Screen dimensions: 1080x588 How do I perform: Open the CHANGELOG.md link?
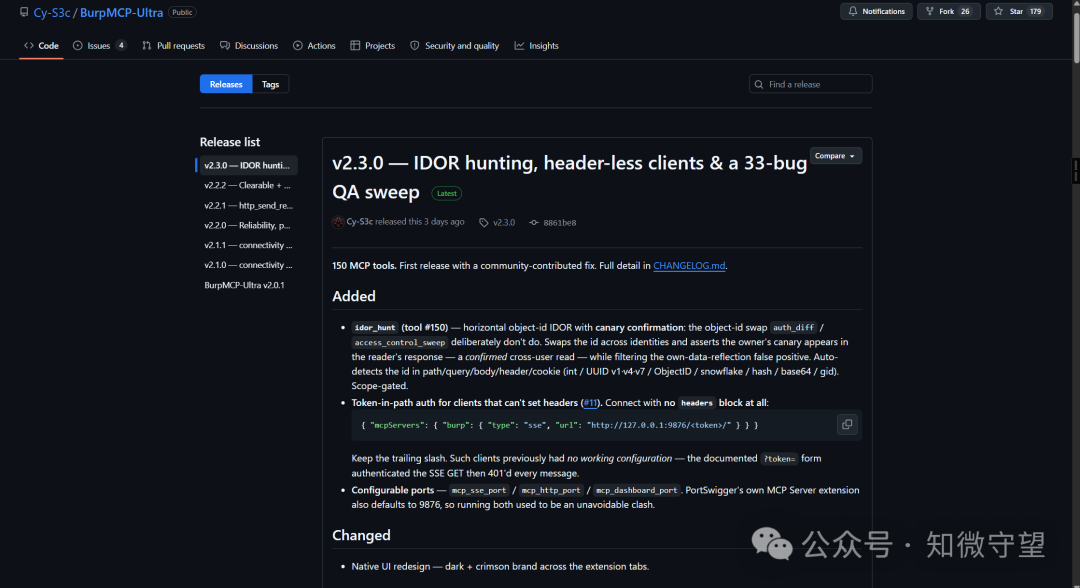coord(689,266)
